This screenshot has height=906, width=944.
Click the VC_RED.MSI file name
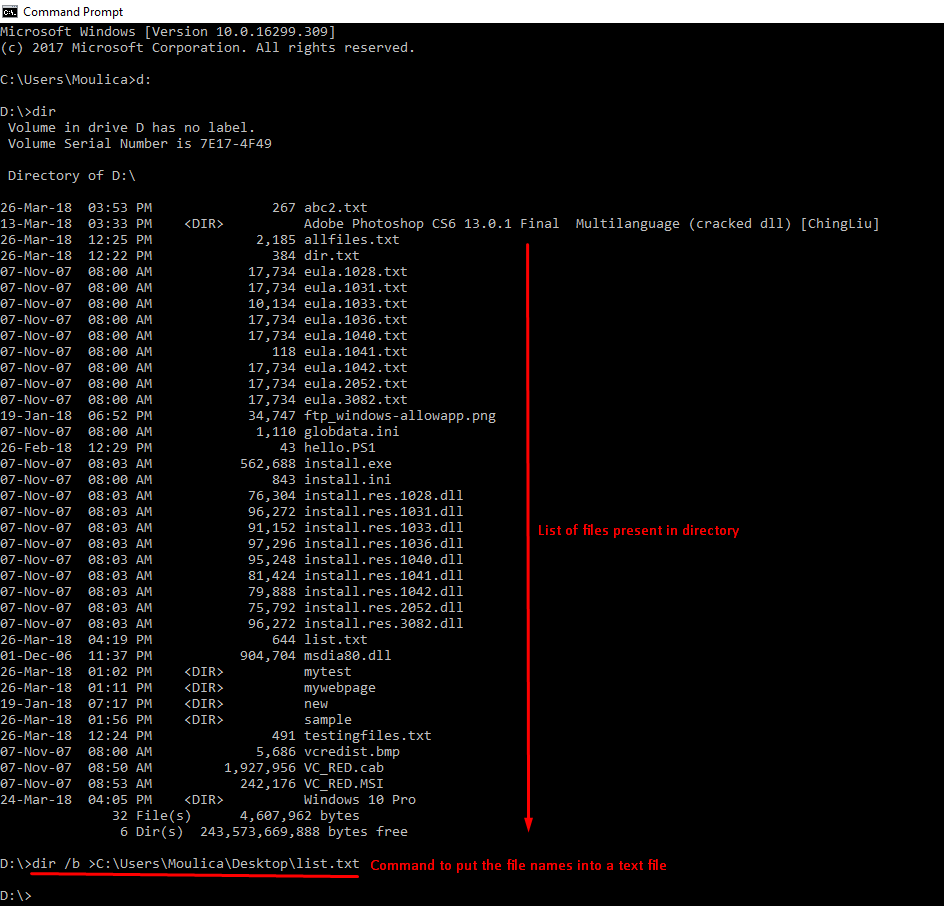tap(343, 784)
